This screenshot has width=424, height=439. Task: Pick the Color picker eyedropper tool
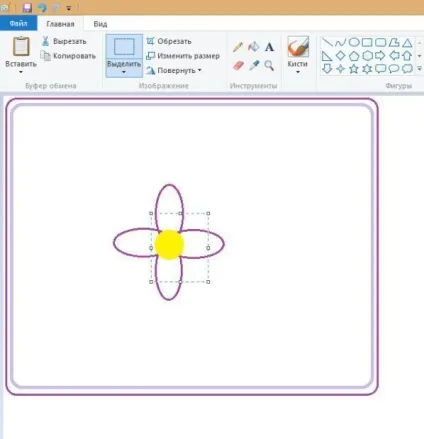pos(254,65)
